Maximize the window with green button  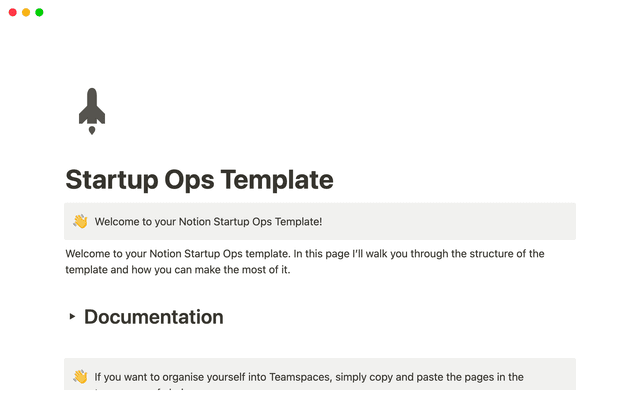39,12
